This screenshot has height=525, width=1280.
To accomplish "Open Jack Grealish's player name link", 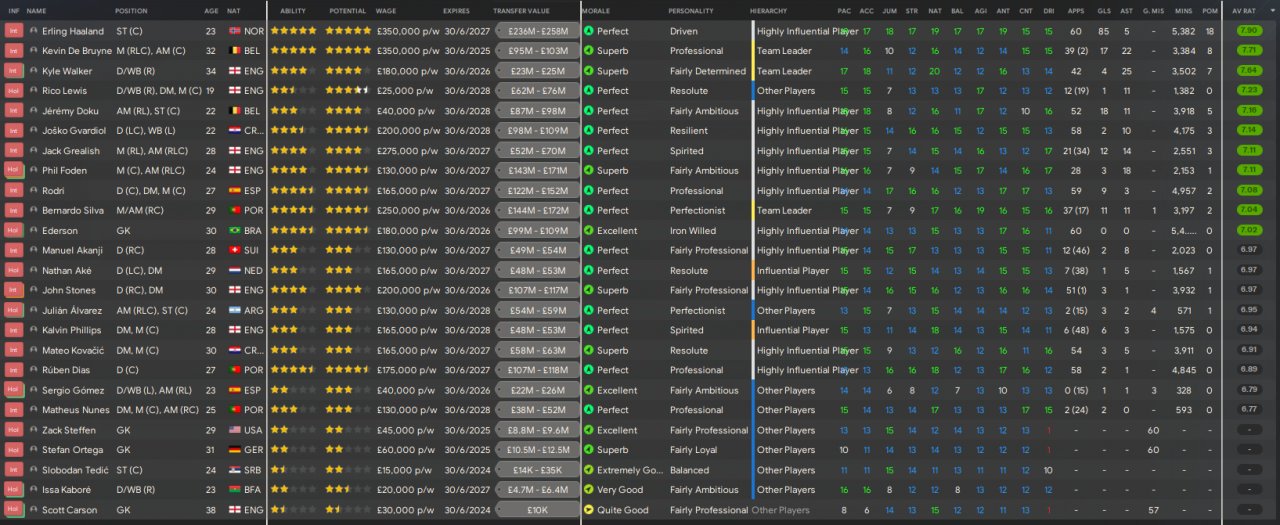I will click(71, 151).
